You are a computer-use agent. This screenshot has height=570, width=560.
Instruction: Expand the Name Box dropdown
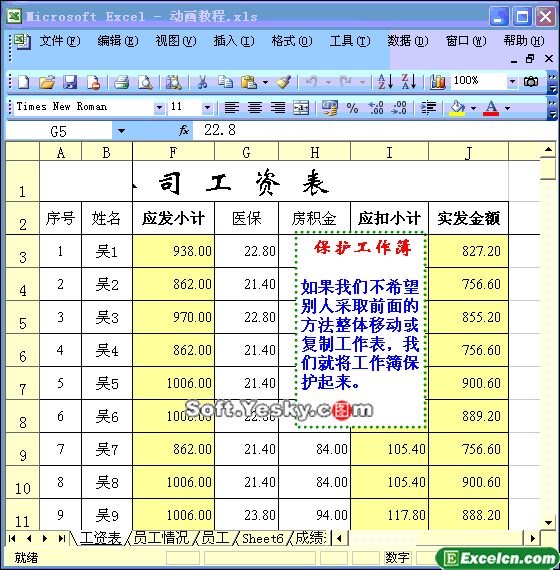(121, 131)
